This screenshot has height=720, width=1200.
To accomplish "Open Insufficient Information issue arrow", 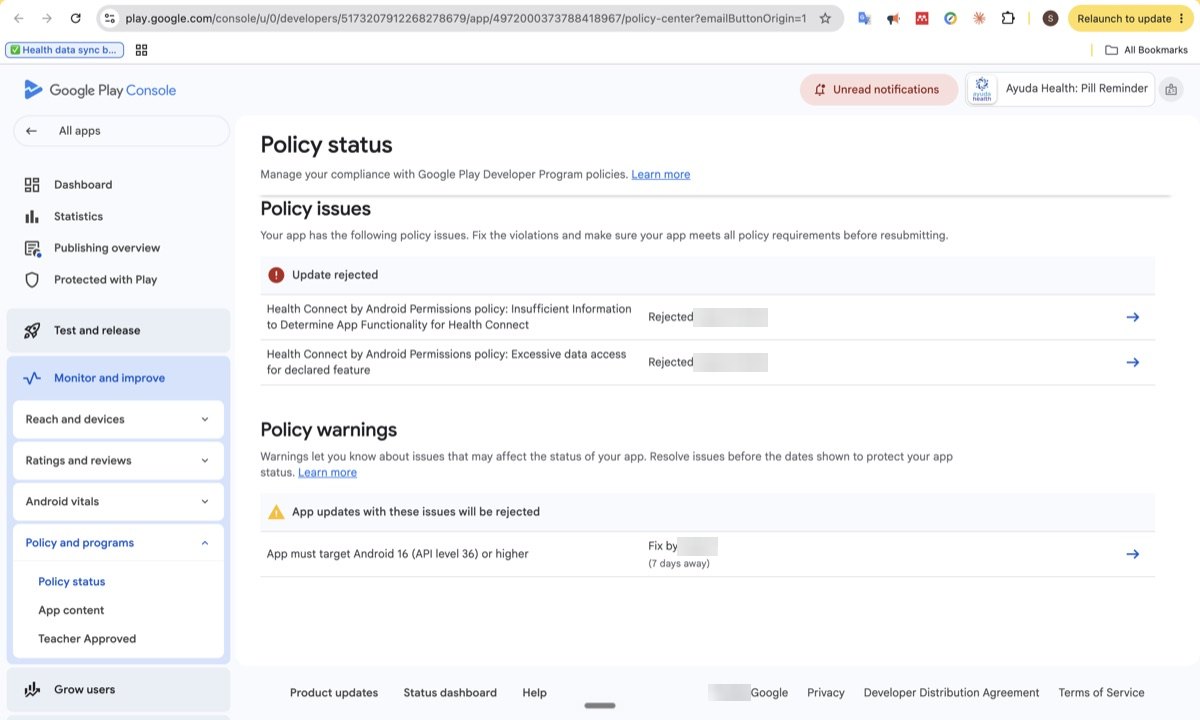I will click(1132, 317).
